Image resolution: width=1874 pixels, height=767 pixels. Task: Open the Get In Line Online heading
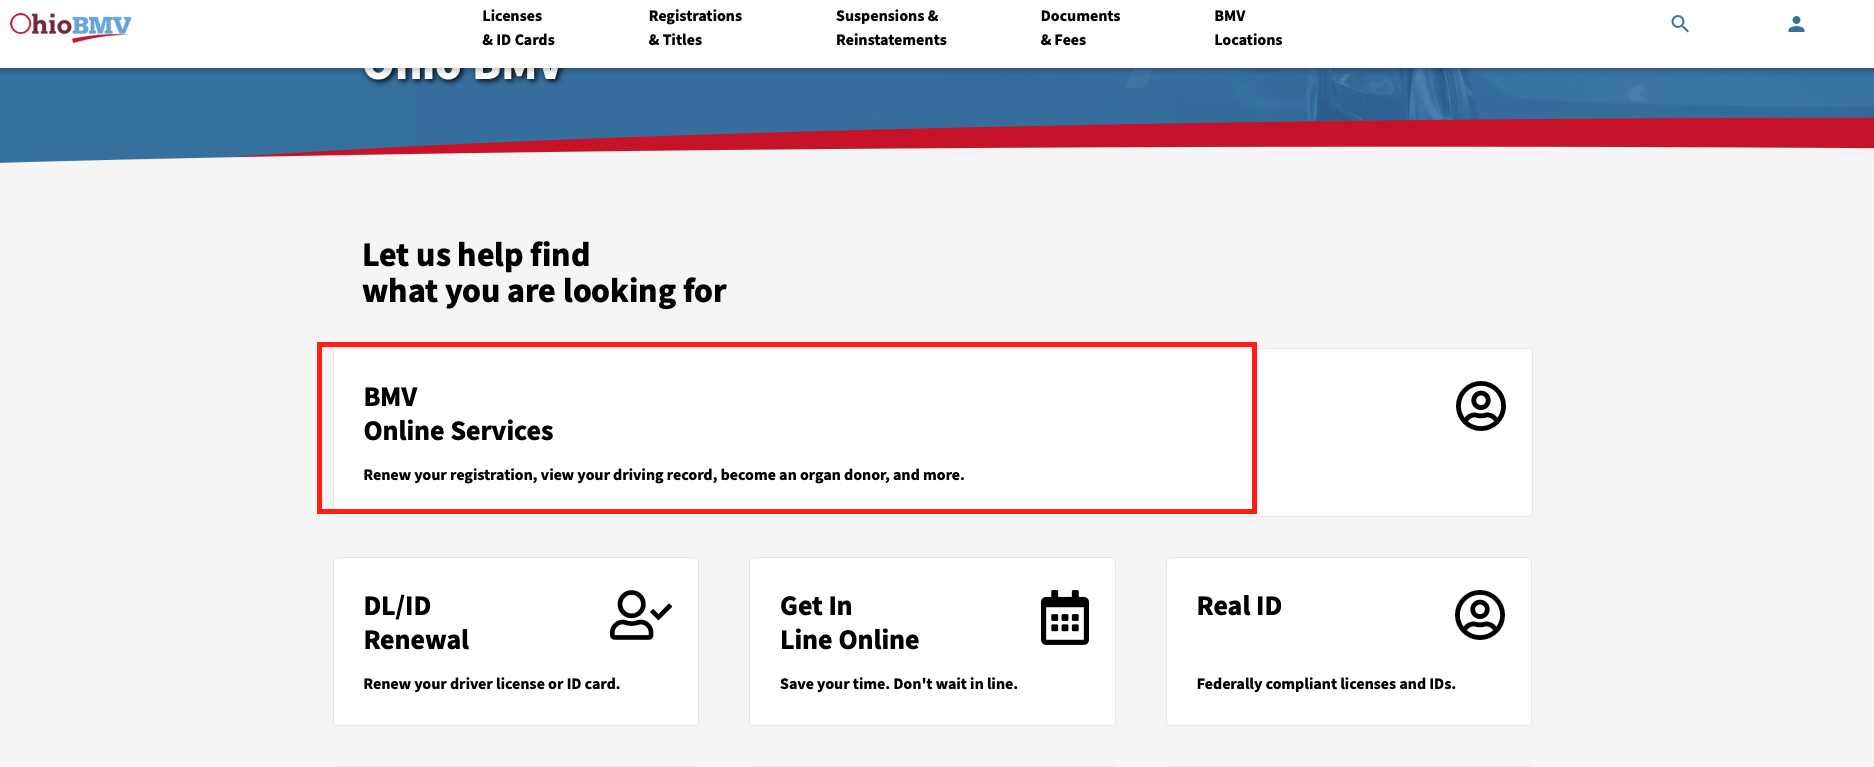[x=849, y=623]
